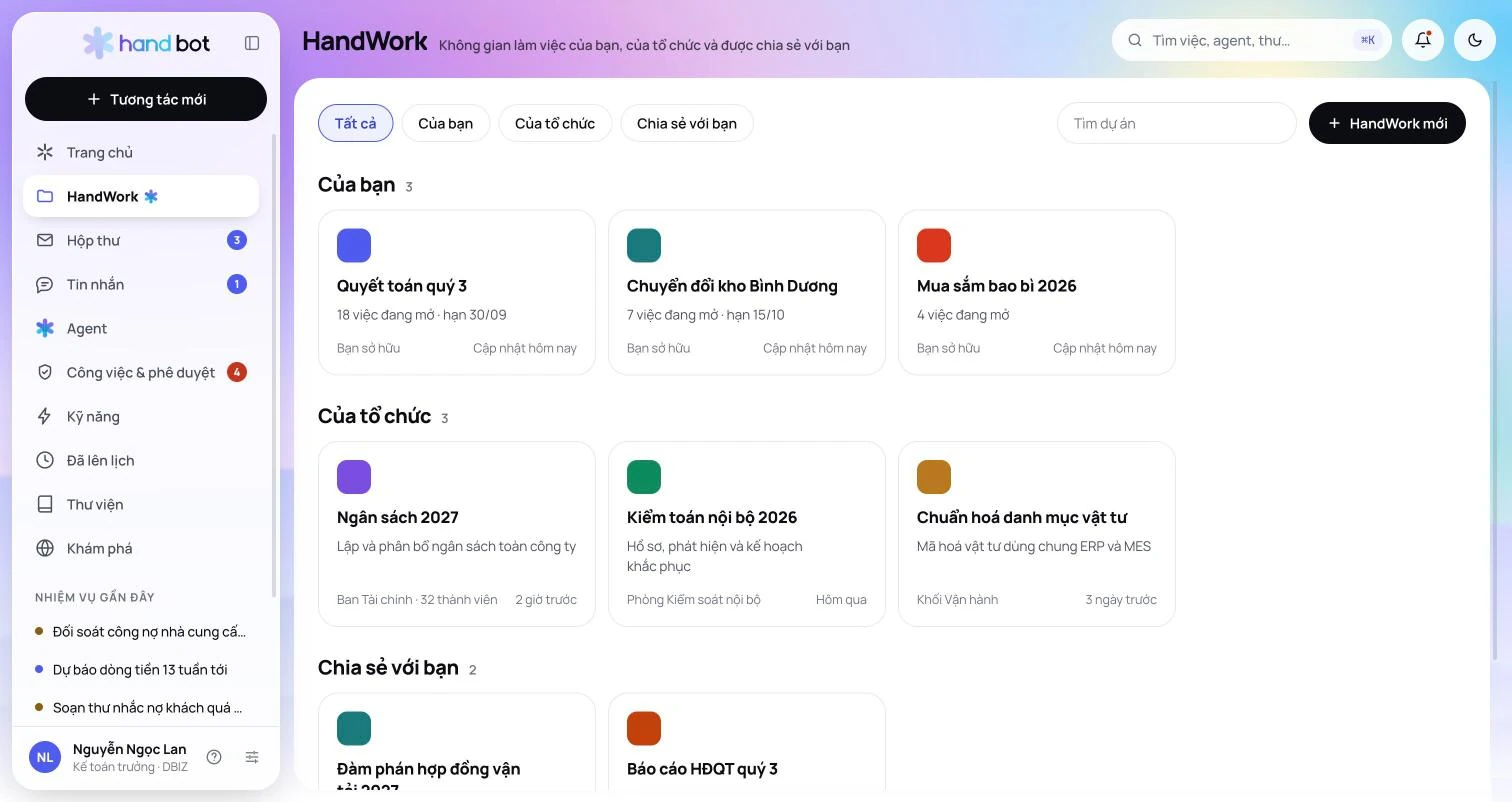Open the Ngân sách 2027 project card
The image size is (1512, 802).
[457, 534]
